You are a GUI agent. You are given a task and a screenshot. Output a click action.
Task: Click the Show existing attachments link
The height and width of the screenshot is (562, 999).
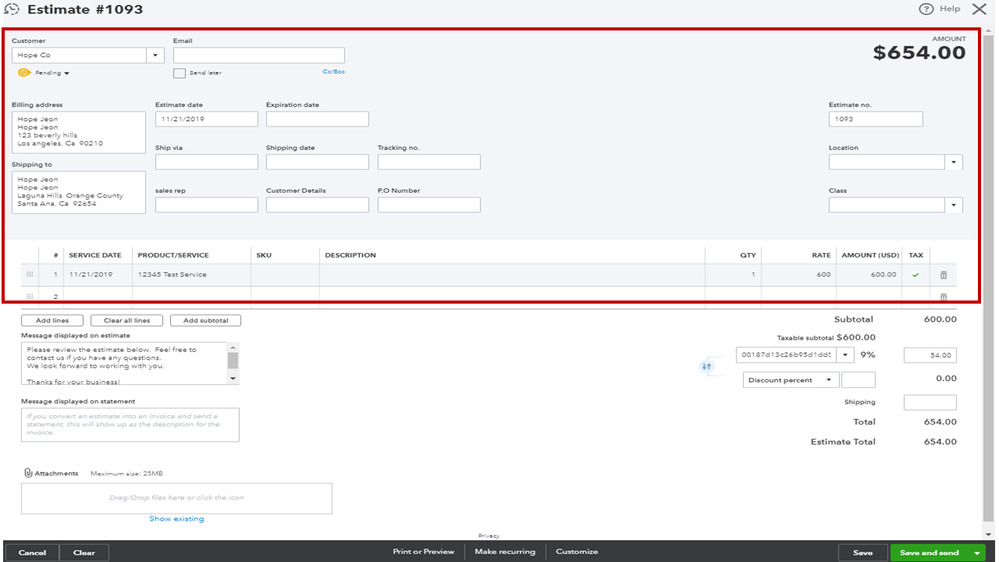point(176,519)
